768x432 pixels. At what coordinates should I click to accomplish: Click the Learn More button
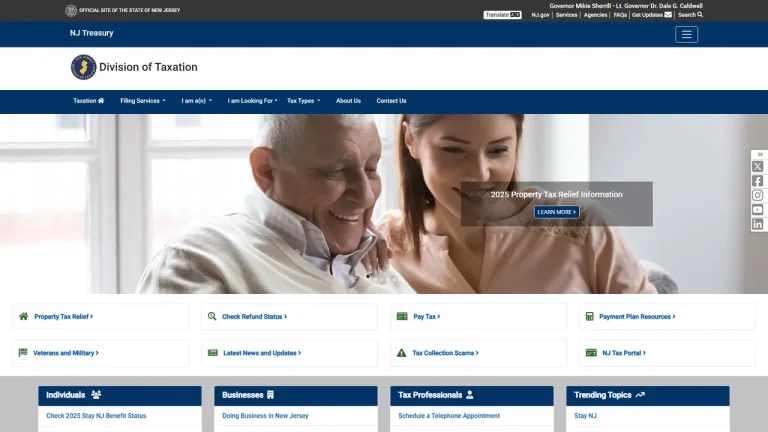[x=556, y=212]
